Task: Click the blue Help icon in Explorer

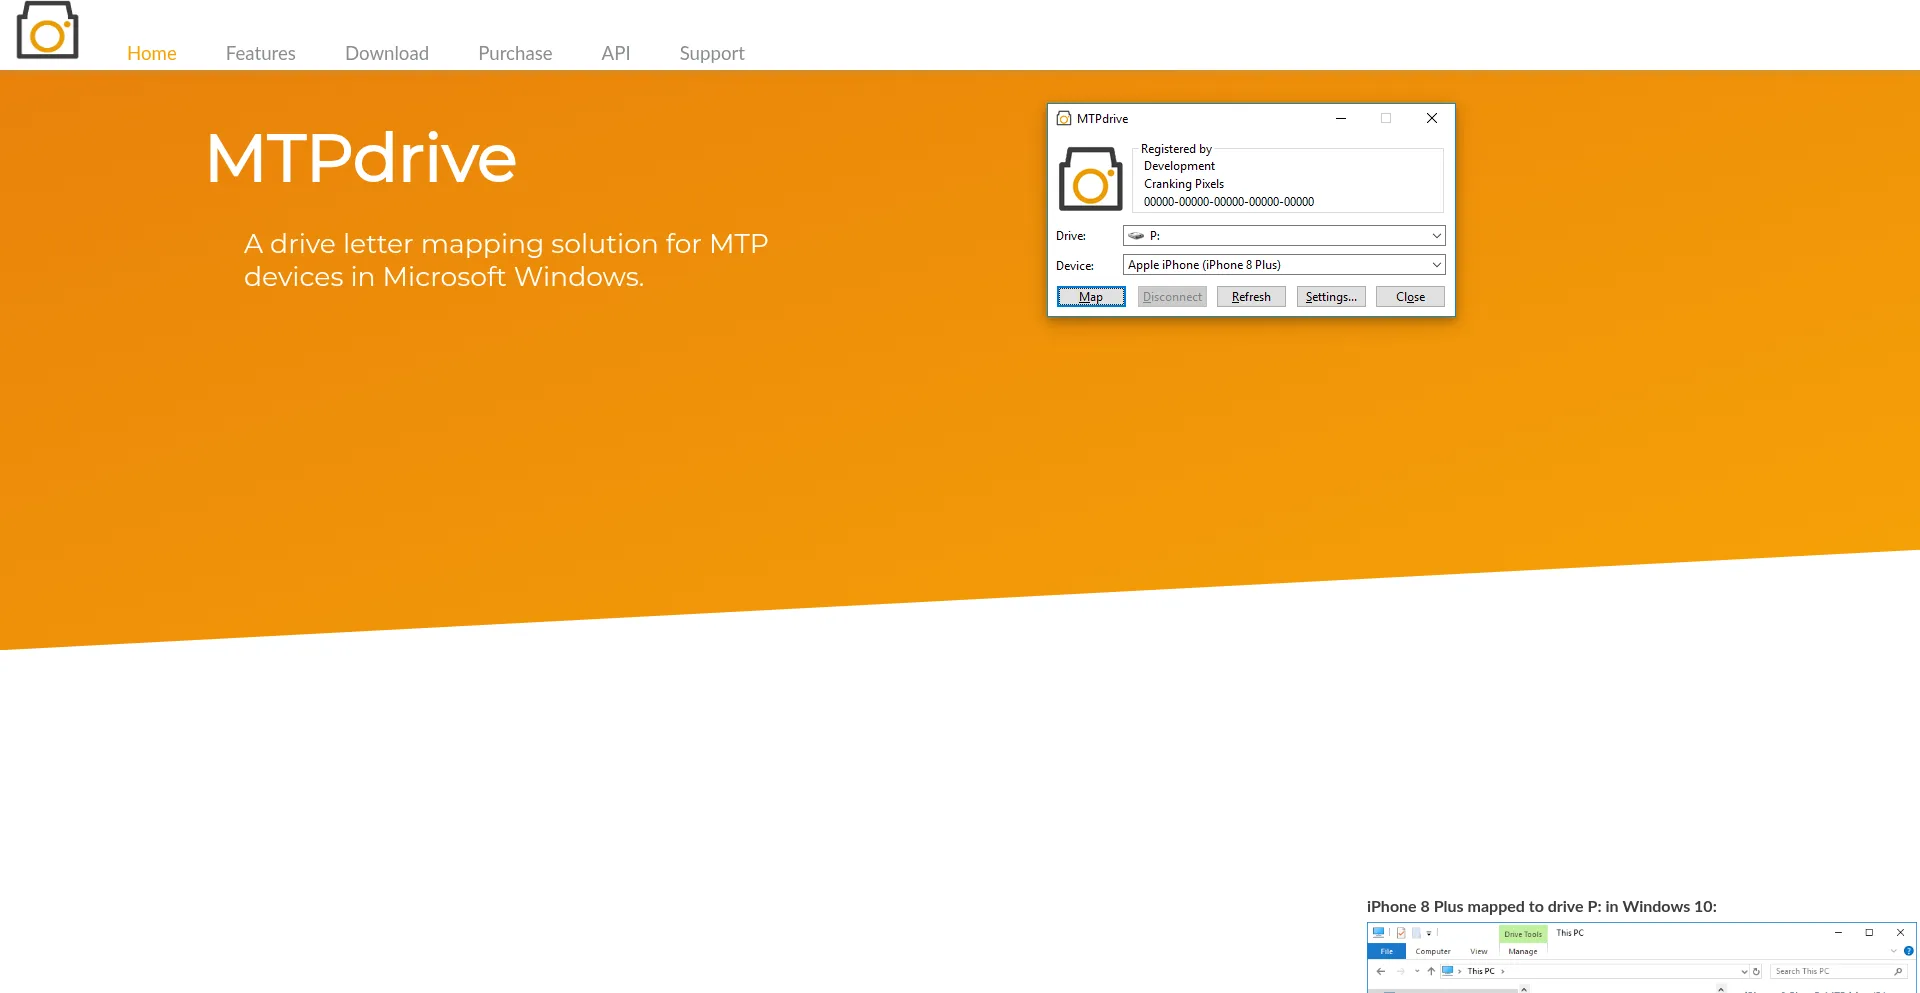Action: [1908, 951]
